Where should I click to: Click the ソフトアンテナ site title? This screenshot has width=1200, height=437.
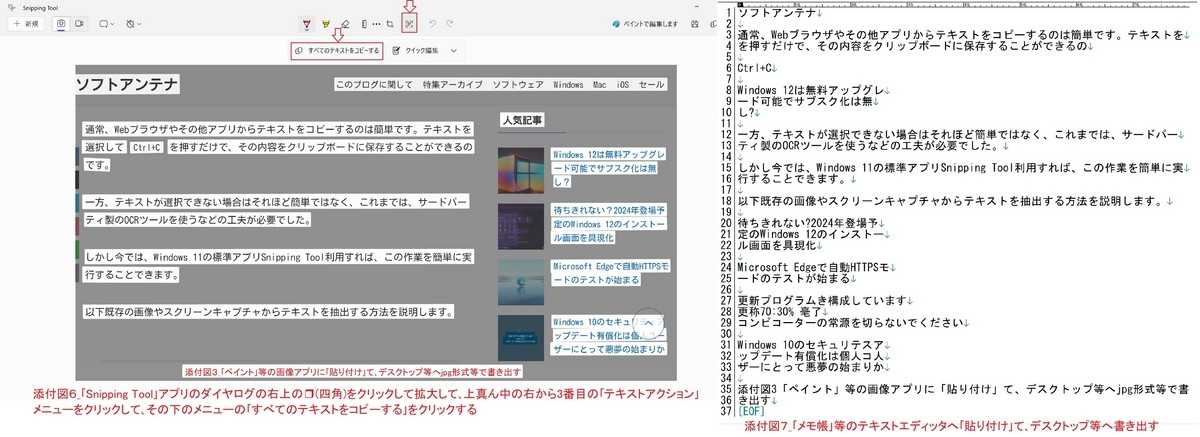127,84
